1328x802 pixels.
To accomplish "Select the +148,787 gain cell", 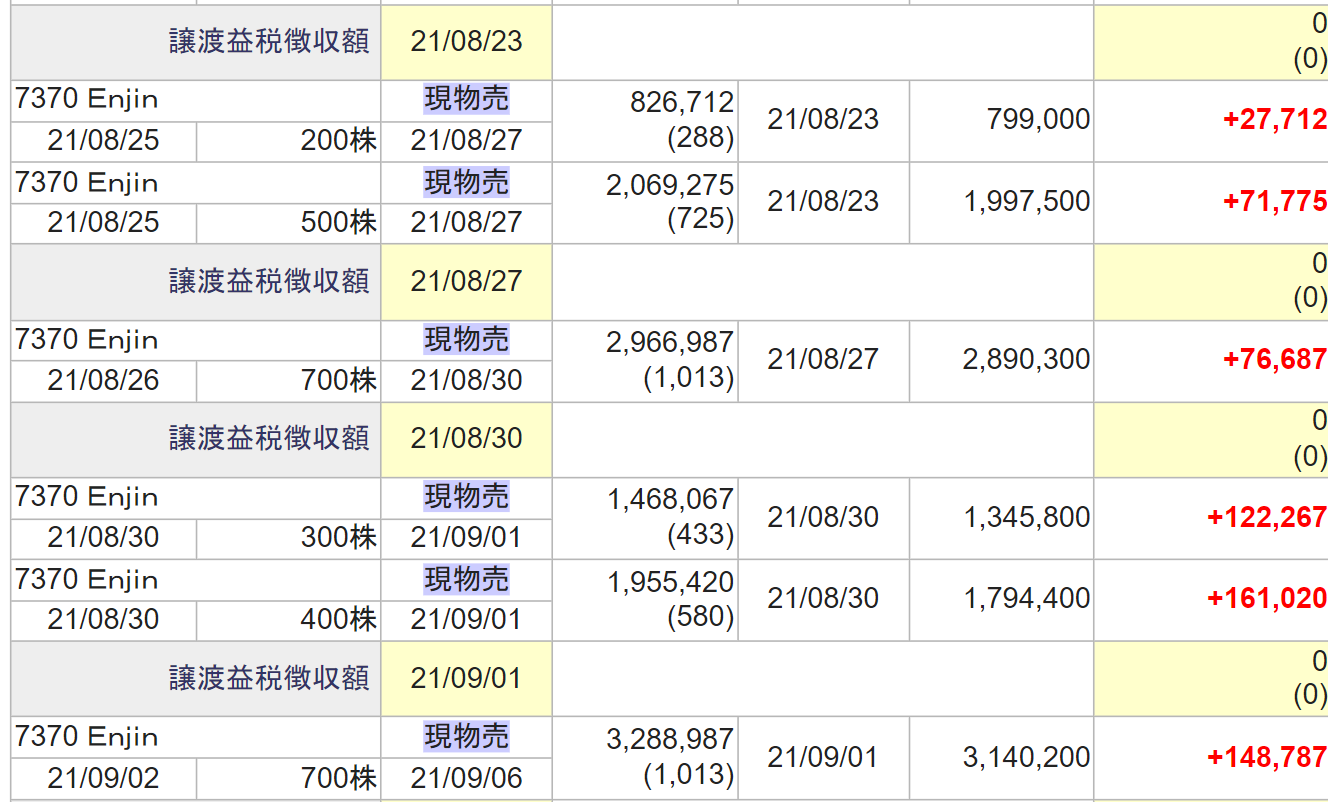I will [x=1266, y=758].
